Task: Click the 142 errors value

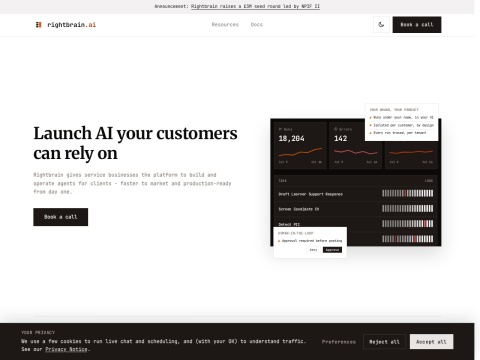Action: click(341, 138)
